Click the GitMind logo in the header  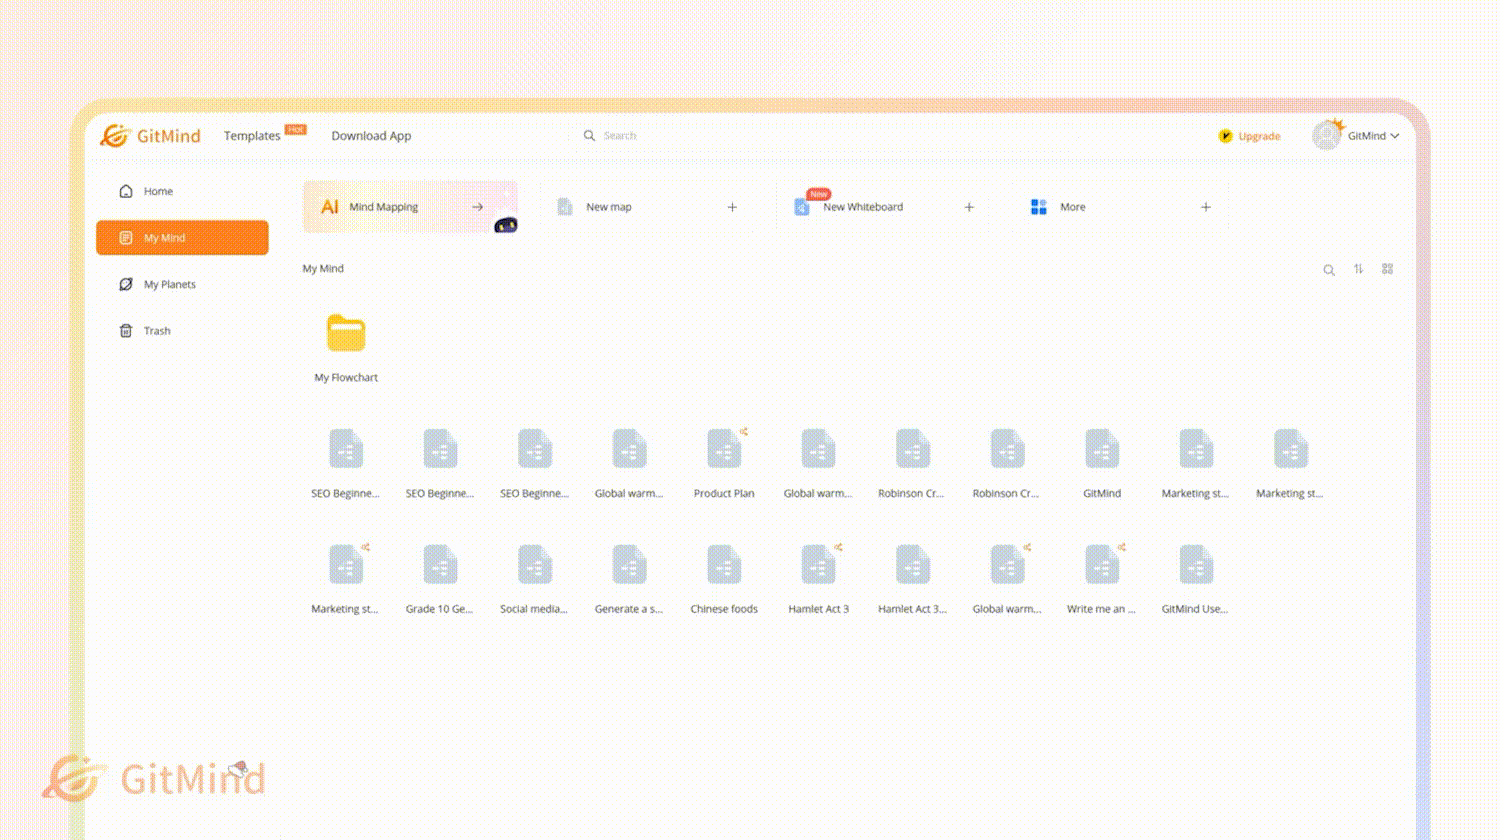click(x=150, y=135)
